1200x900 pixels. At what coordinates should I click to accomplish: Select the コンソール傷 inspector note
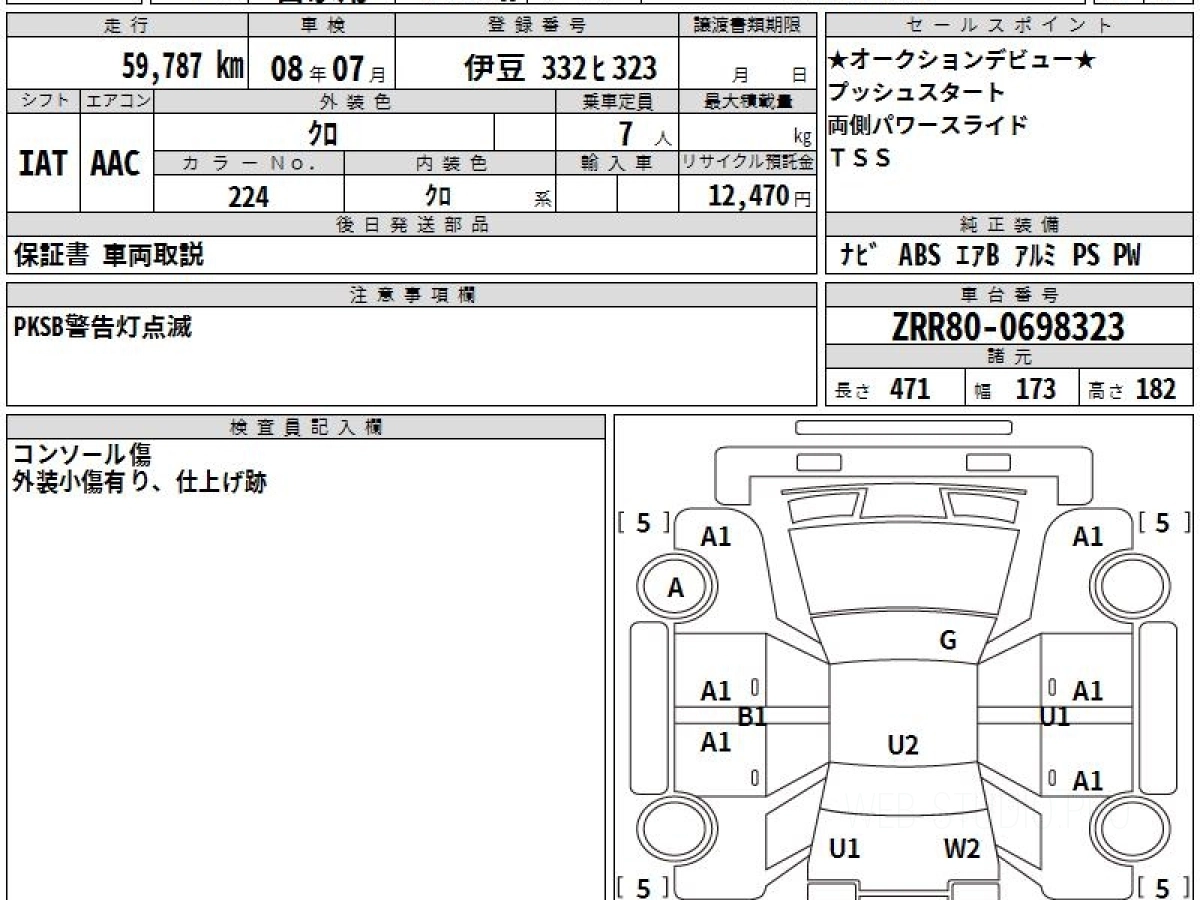tap(82, 455)
